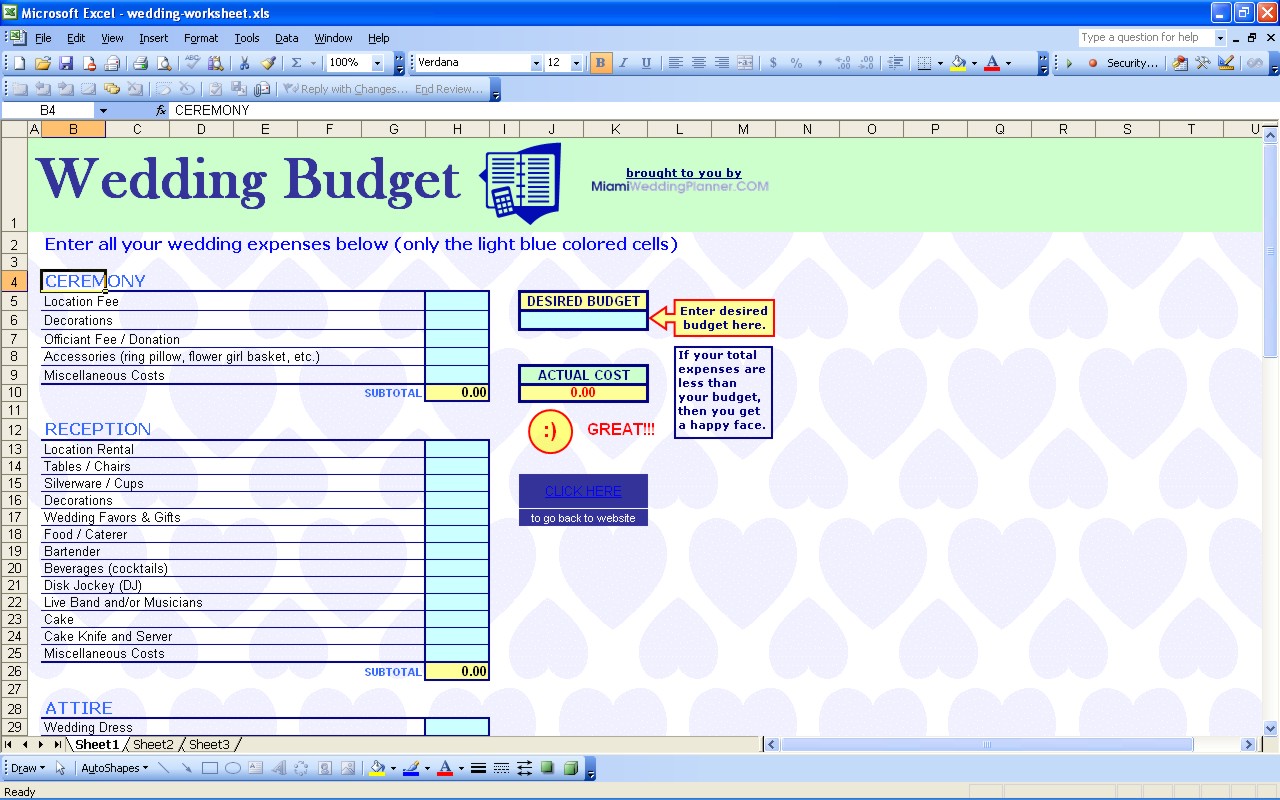Expand the Borders style dropdown arrow
Image resolution: width=1280 pixels, height=800 pixels.
click(940, 63)
